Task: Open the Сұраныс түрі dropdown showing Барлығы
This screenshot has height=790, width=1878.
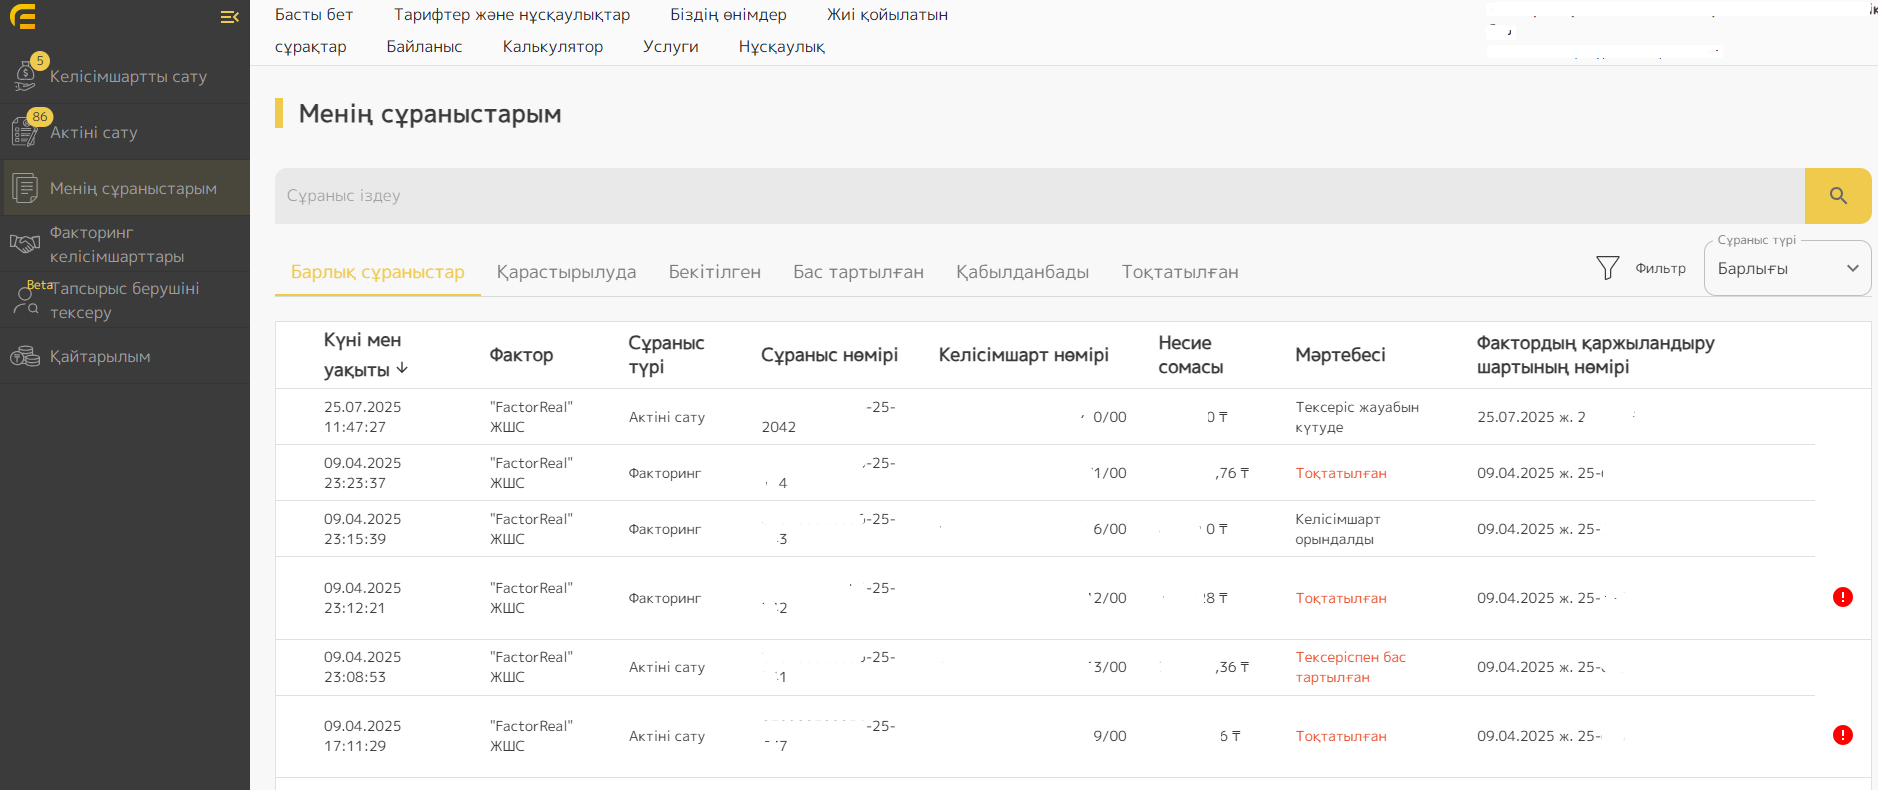Action: [x=1787, y=268]
